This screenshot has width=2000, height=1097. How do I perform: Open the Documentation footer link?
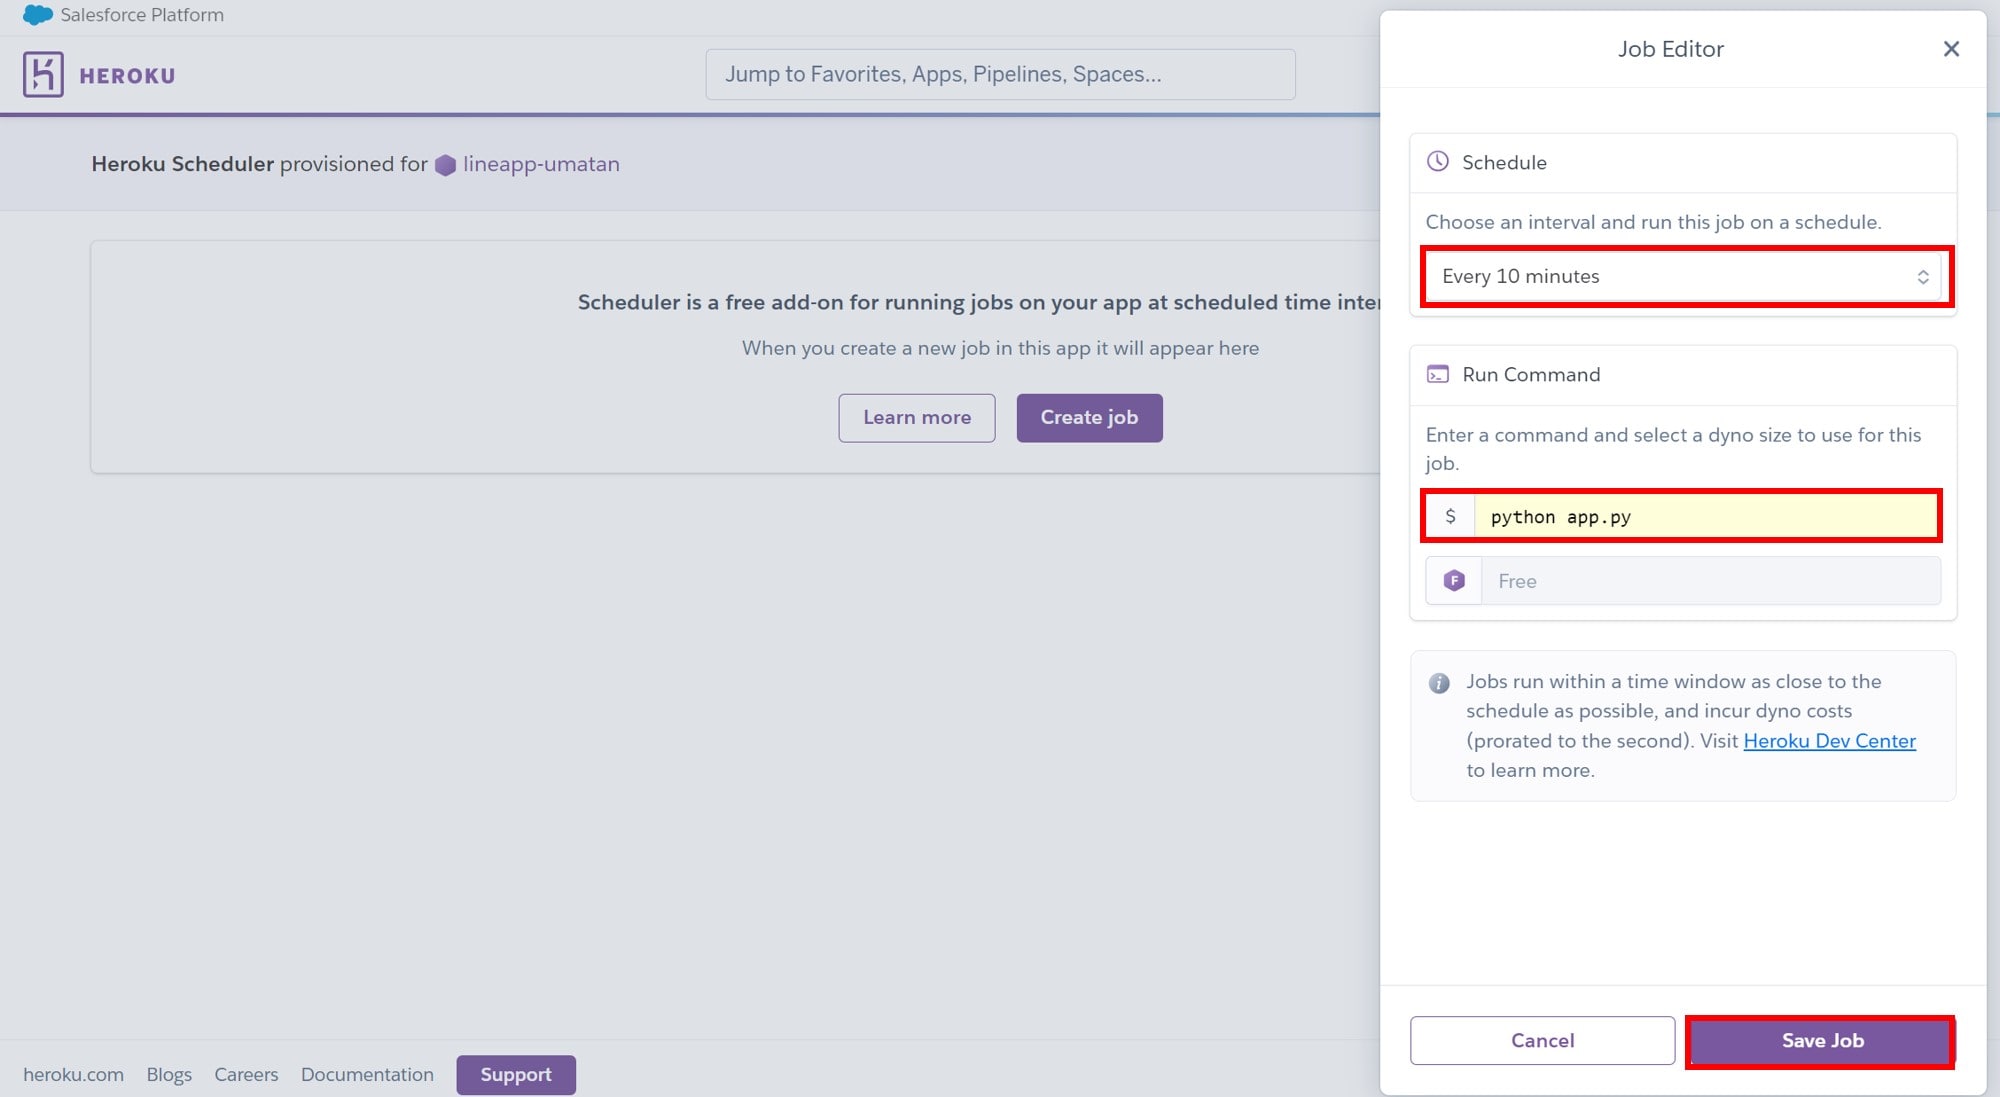click(x=367, y=1075)
